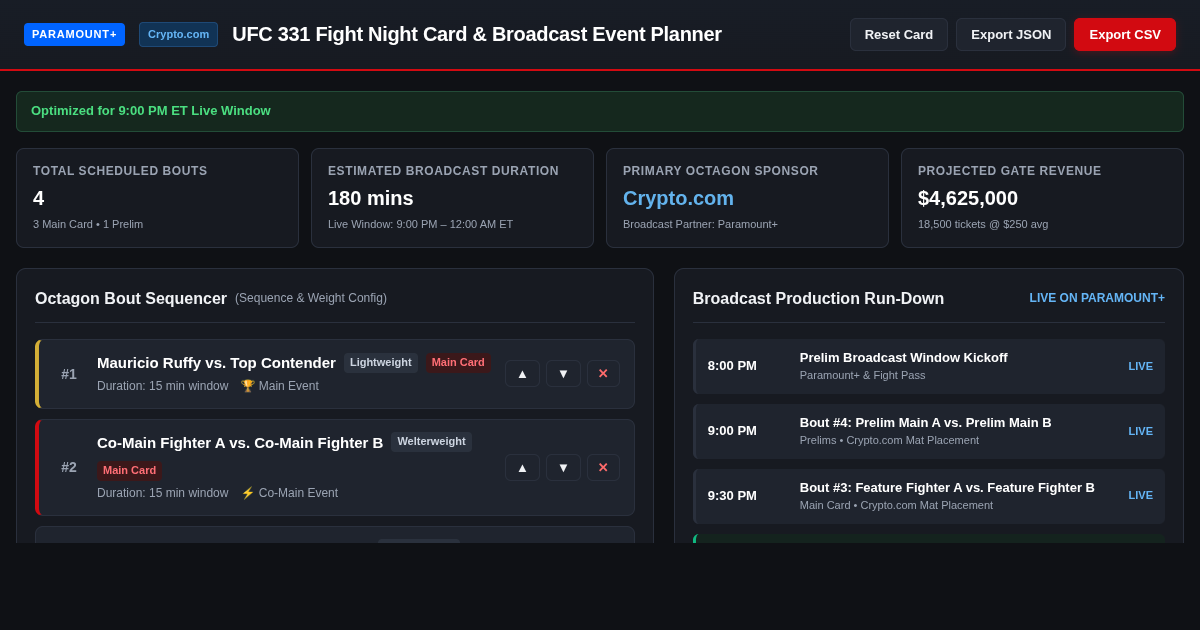1200x630 pixels.
Task: Select the 9:00 PM Bout #4 rundown row
Action: (929, 431)
